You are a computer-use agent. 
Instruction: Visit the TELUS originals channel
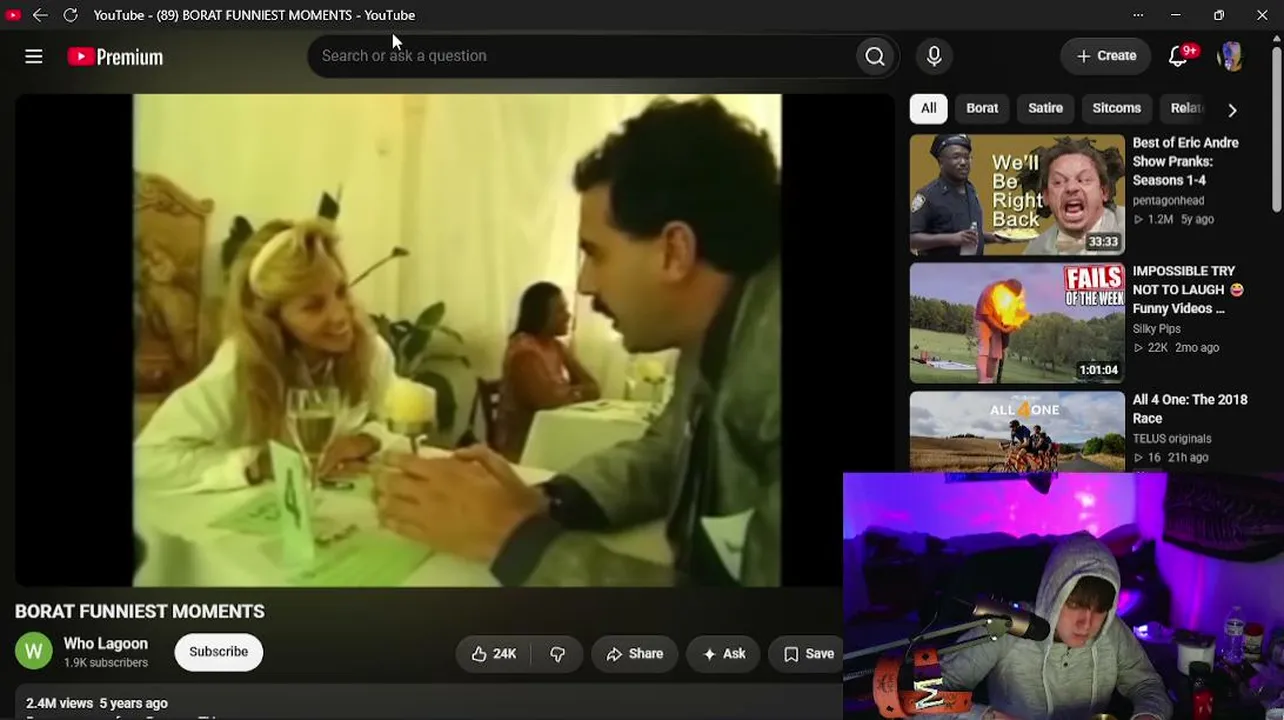pos(1172,438)
